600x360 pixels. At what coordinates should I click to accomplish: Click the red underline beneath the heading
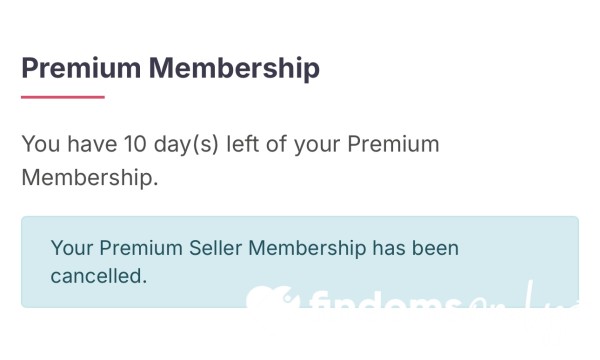click(63, 97)
